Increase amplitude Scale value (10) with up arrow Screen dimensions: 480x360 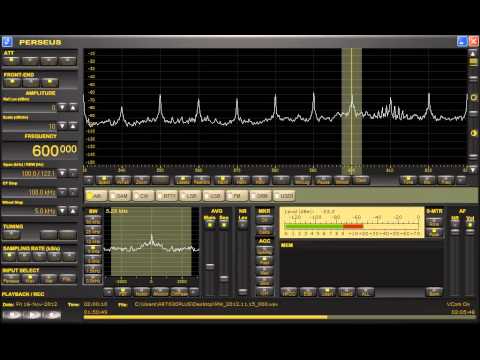pyautogui.click(x=73, y=126)
